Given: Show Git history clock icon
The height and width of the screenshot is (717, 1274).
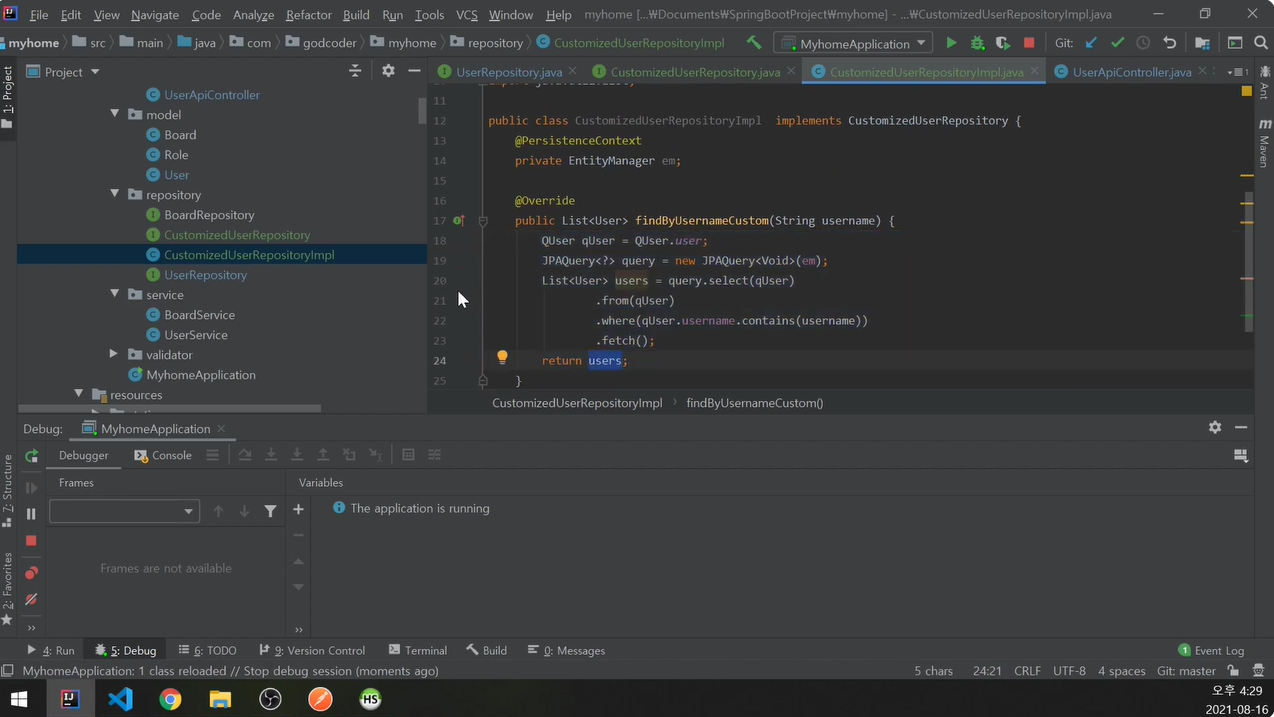Looking at the screenshot, I should coord(1143,43).
